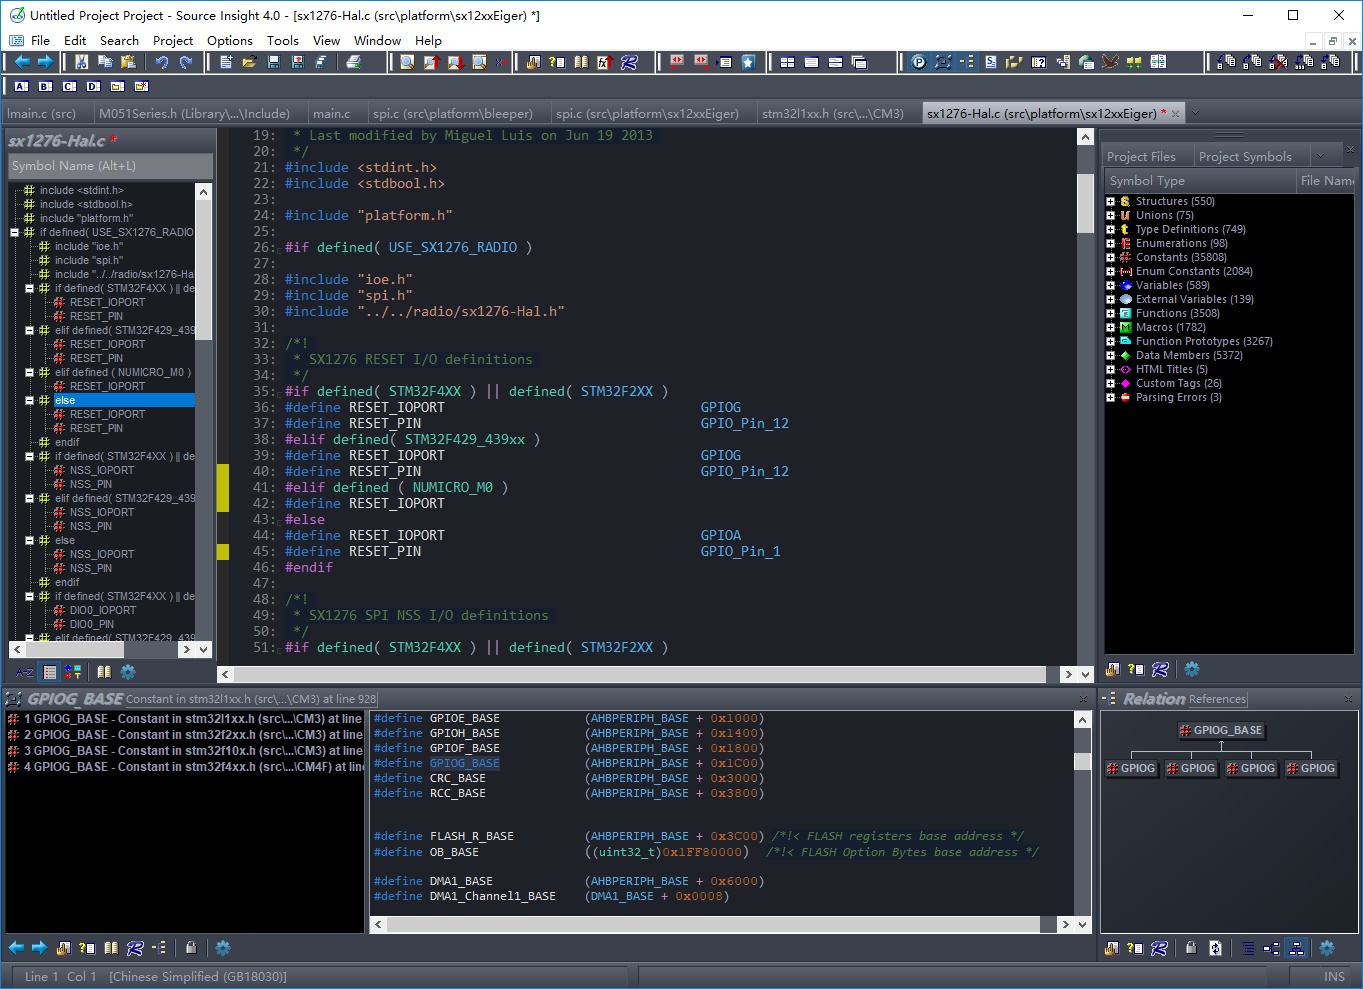Open the Search menu
The height and width of the screenshot is (989, 1363).
pyautogui.click(x=119, y=41)
